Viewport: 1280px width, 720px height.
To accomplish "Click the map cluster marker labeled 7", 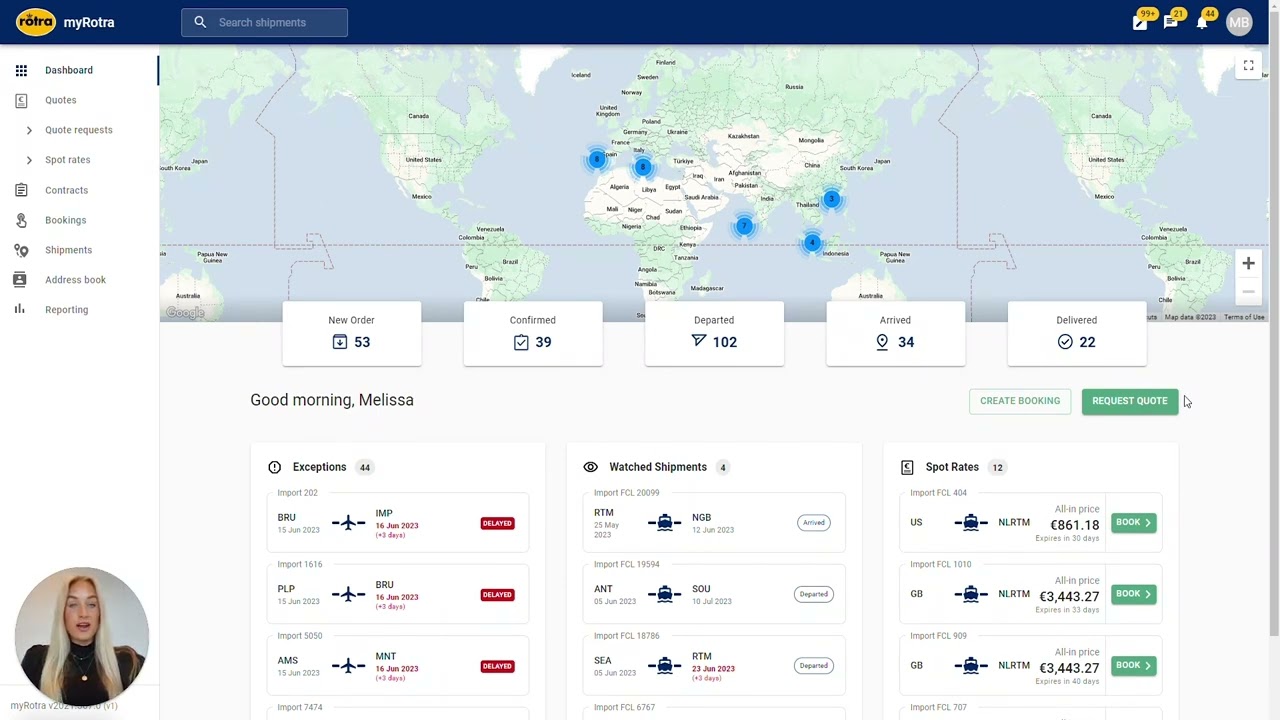I will tap(744, 226).
